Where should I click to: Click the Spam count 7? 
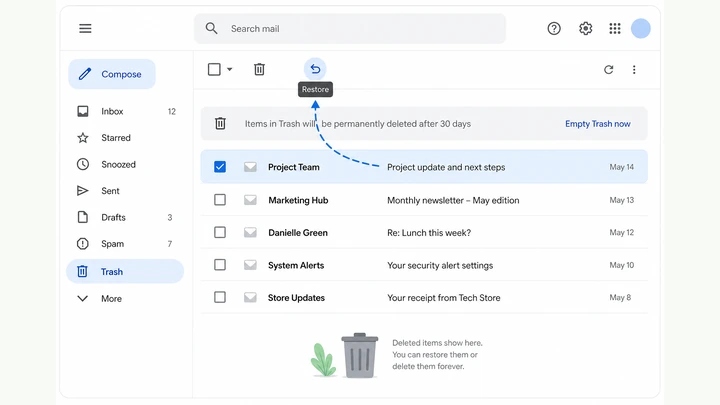point(170,244)
